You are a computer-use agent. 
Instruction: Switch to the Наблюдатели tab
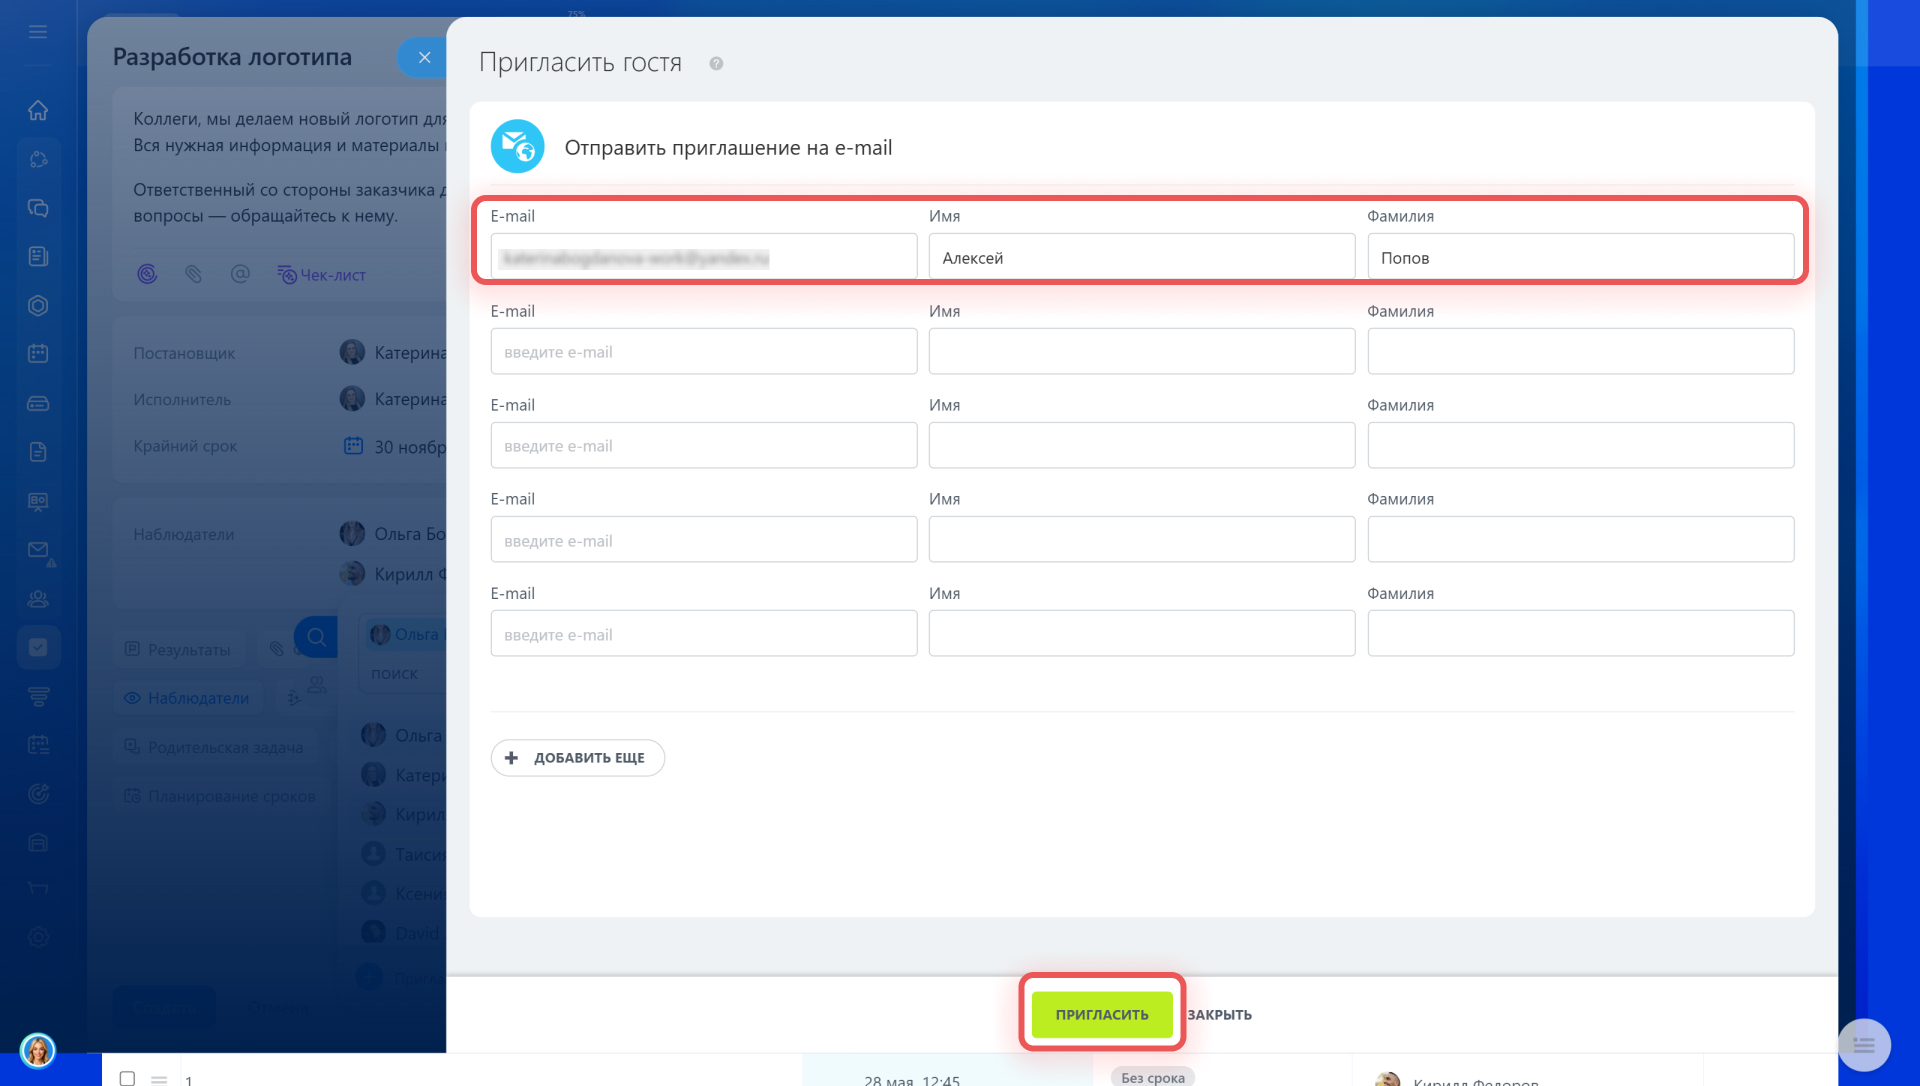click(187, 698)
